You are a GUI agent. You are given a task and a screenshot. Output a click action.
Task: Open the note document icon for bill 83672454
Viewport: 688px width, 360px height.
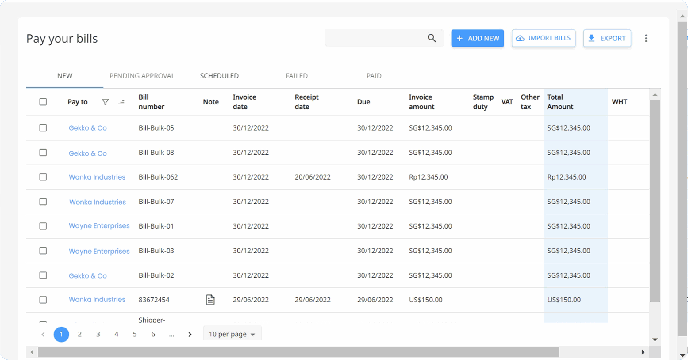[211, 299]
